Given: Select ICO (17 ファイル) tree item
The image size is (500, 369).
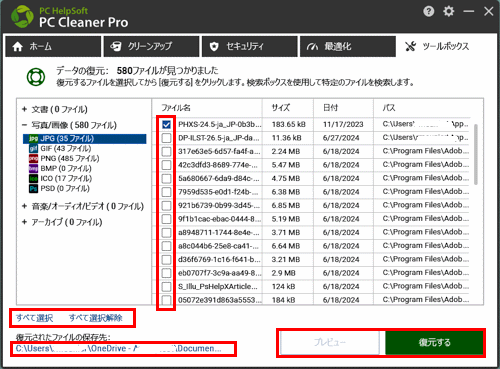Looking at the screenshot, I should [x=66, y=179].
